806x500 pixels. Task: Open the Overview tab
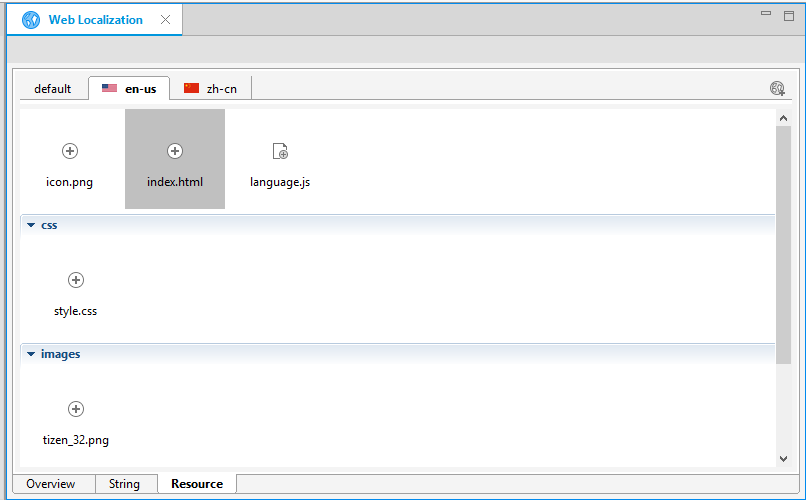pyautogui.click(x=51, y=484)
